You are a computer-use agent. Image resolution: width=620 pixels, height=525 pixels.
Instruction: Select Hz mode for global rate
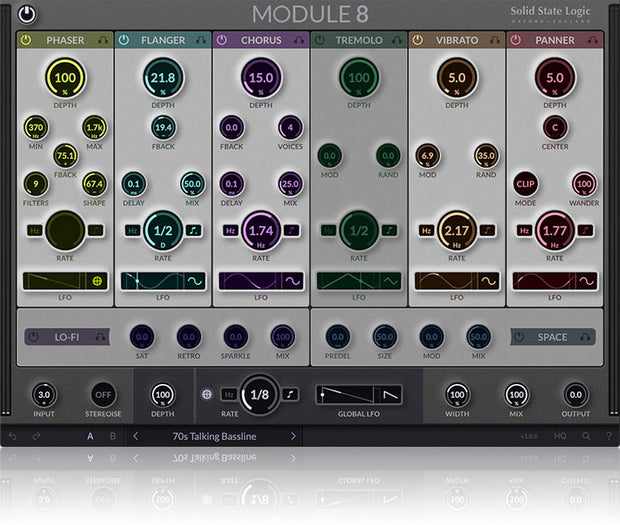pos(229,394)
